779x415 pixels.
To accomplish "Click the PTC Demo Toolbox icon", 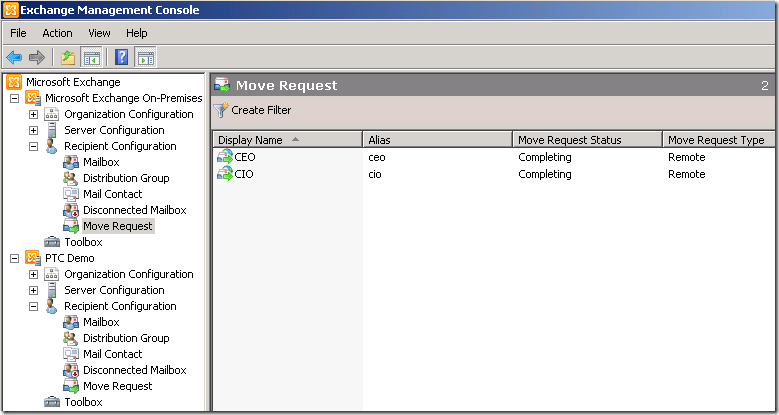I will (52, 402).
